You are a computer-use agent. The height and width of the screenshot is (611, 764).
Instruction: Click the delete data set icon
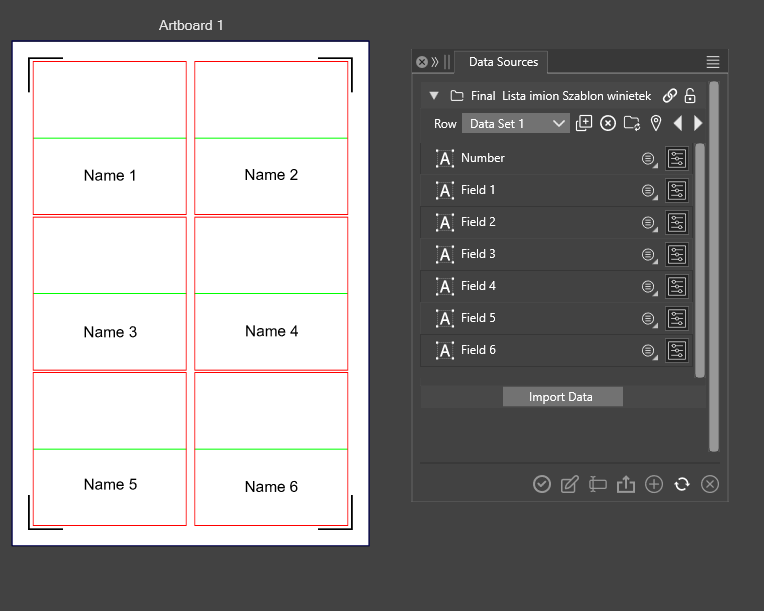pos(607,123)
